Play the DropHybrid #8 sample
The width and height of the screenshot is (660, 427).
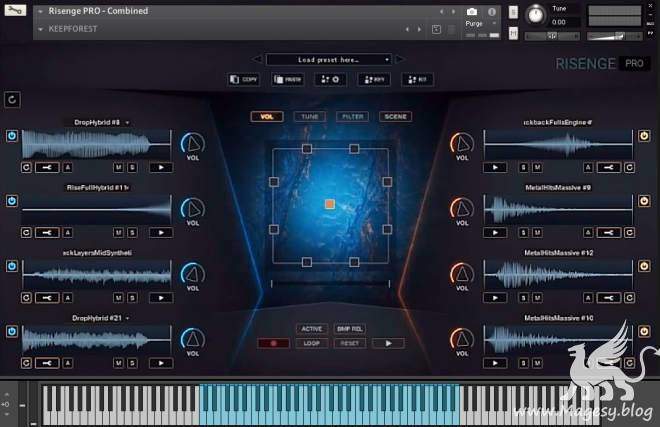(161, 167)
